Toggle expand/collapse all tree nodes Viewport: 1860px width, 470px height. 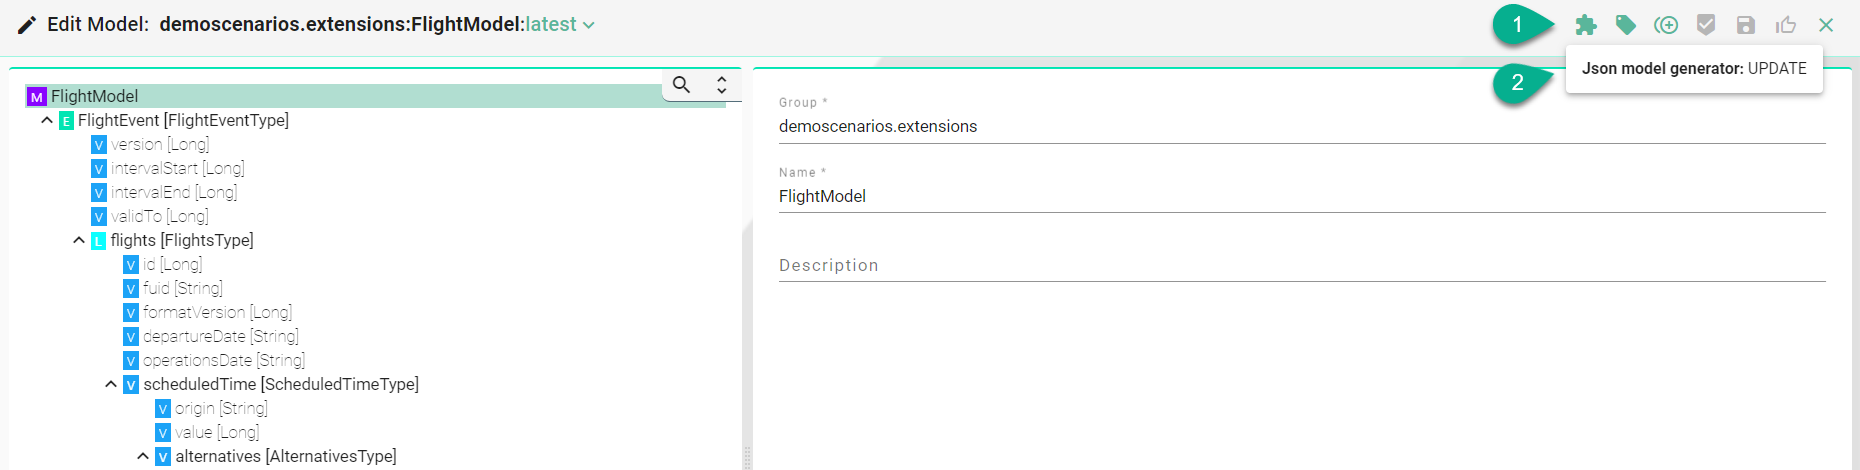pos(721,85)
